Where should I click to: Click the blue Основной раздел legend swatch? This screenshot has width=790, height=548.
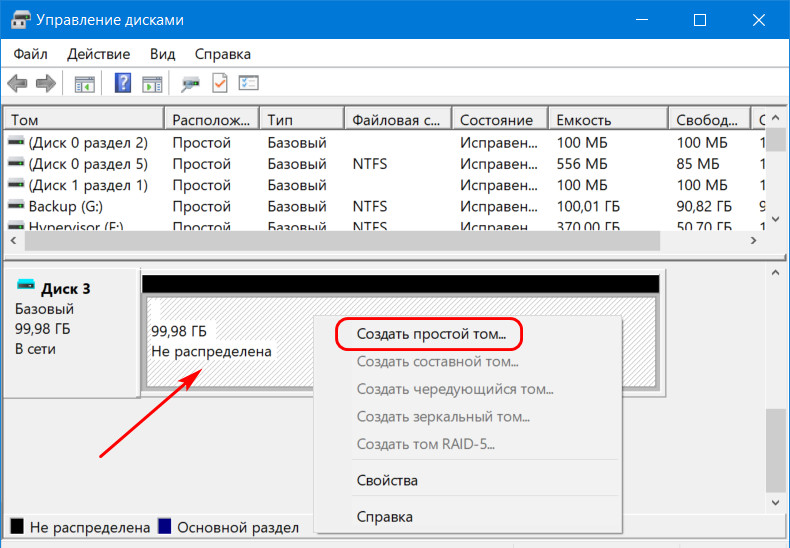[165, 526]
